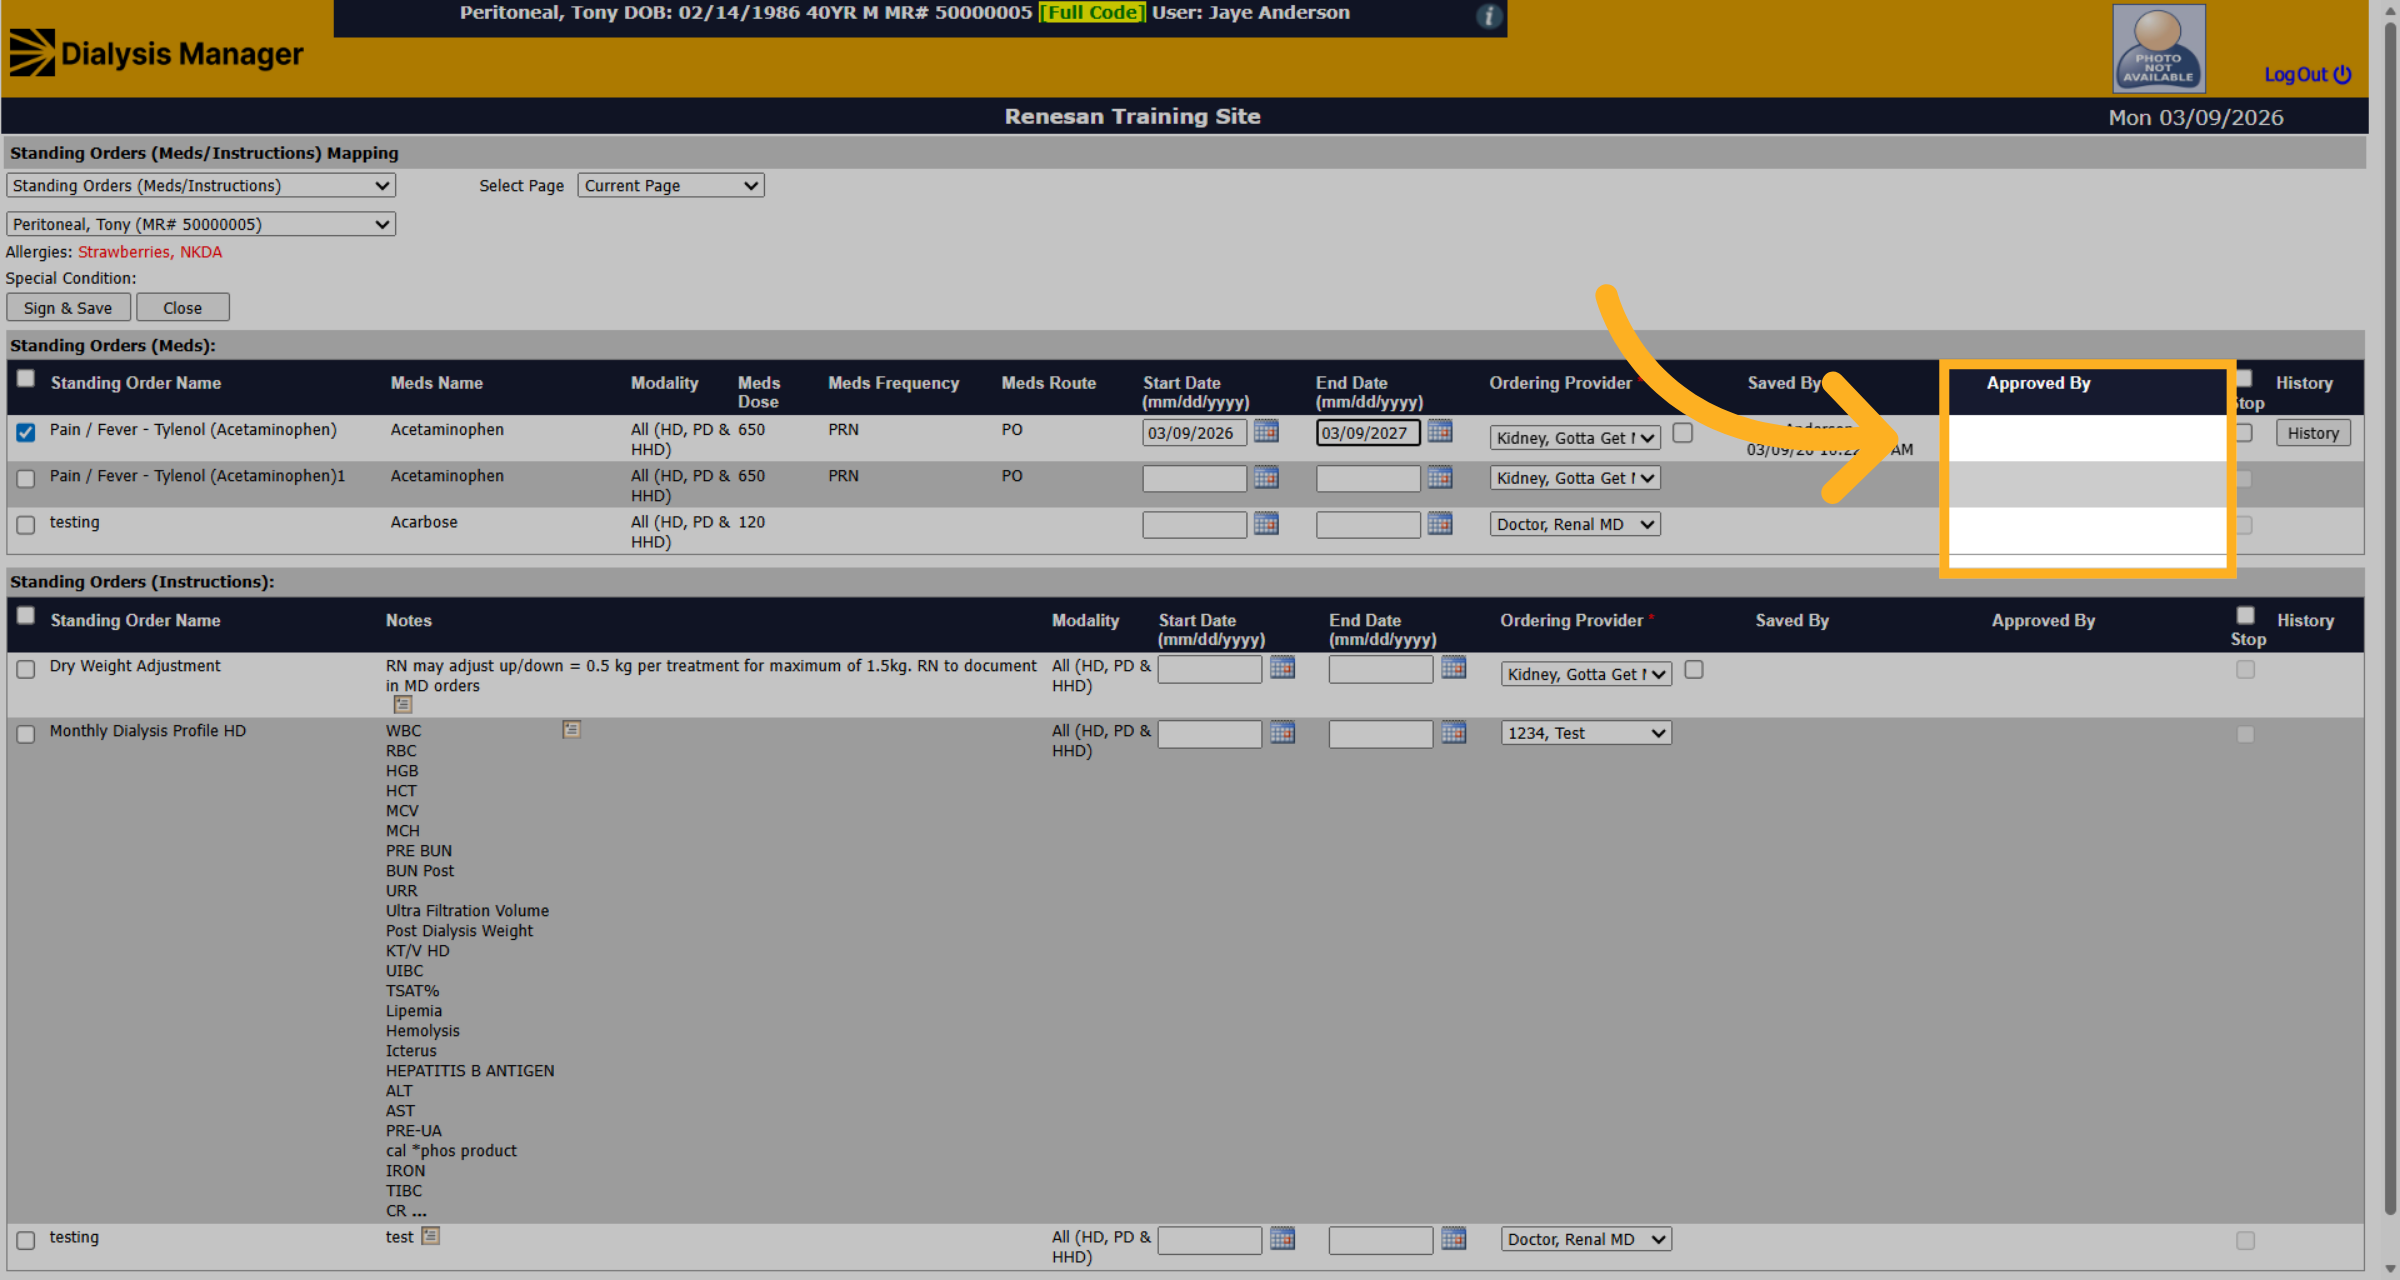This screenshot has height=1280, width=2400.
Task: Open the notes icon beside WBC
Action: click(571, 730)
